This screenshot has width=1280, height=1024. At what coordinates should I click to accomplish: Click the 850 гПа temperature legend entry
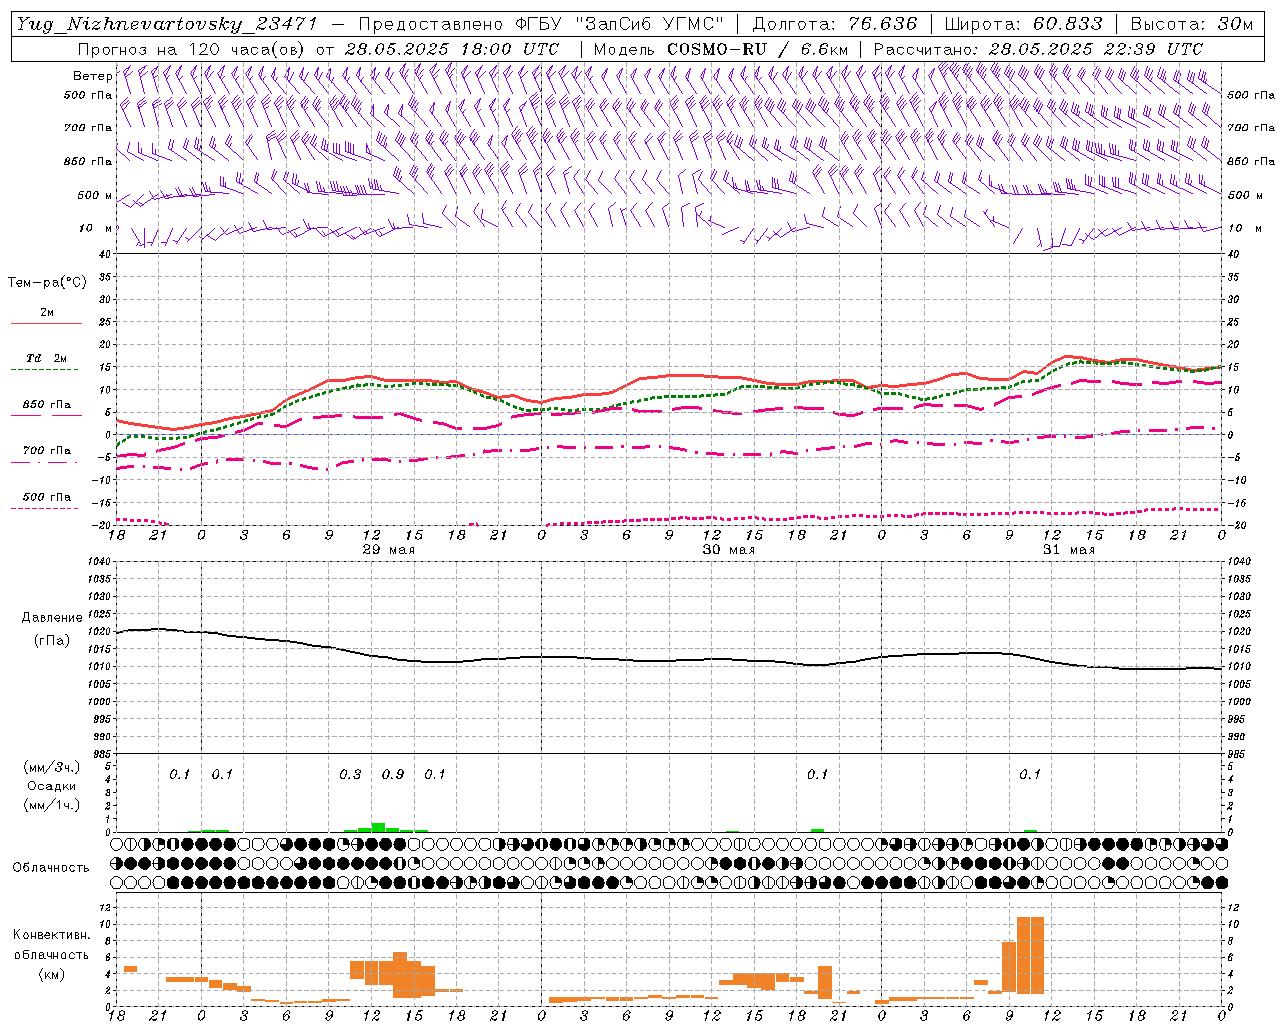coord(47,405)
